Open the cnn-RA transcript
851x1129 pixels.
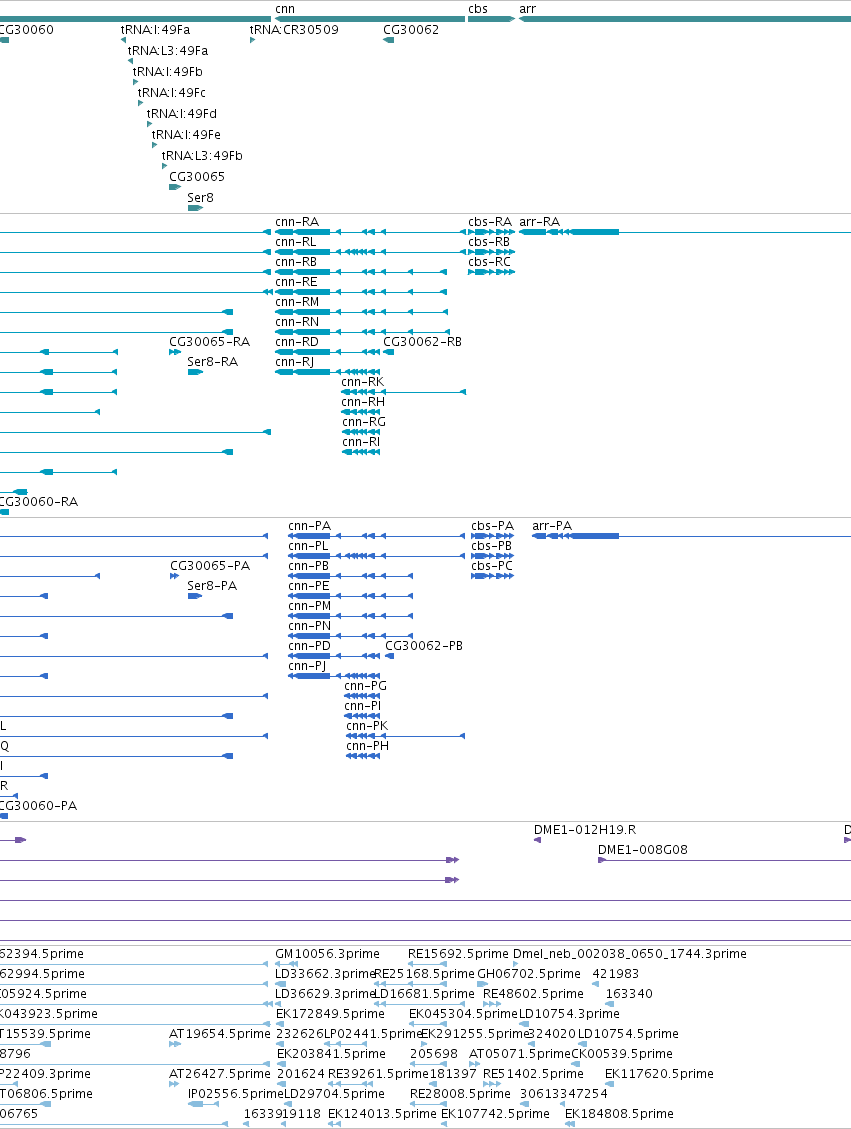tap(297, 222)
